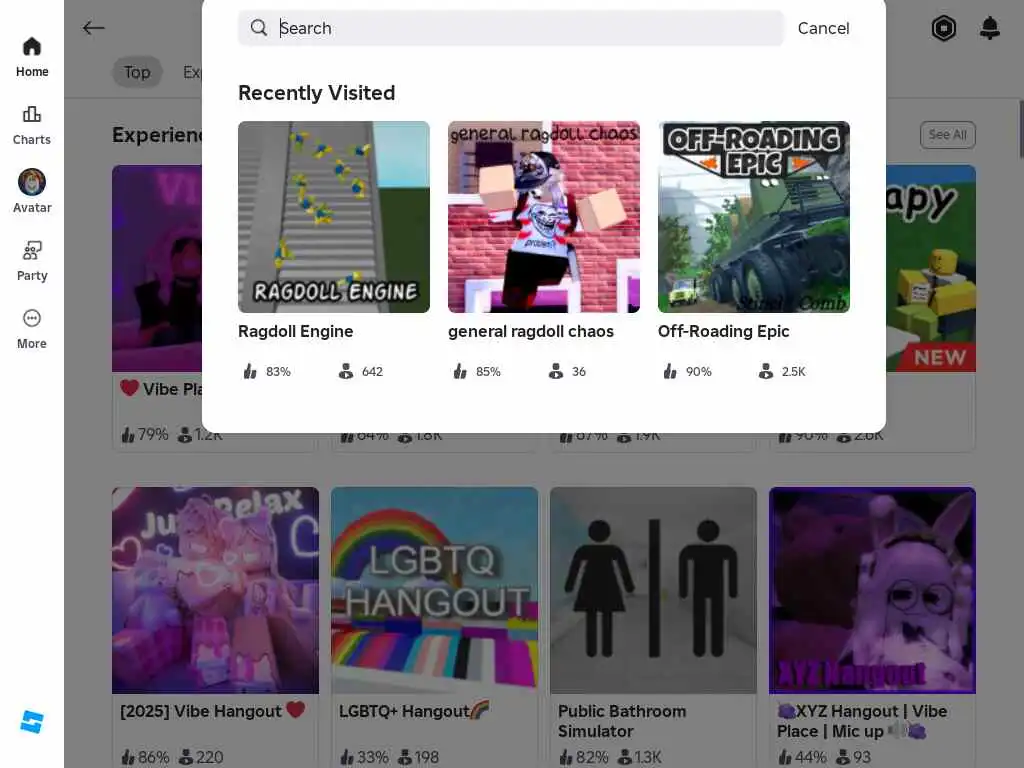Click the players icon next to 36
This screenshot has width=1024, height=768.
556,372
